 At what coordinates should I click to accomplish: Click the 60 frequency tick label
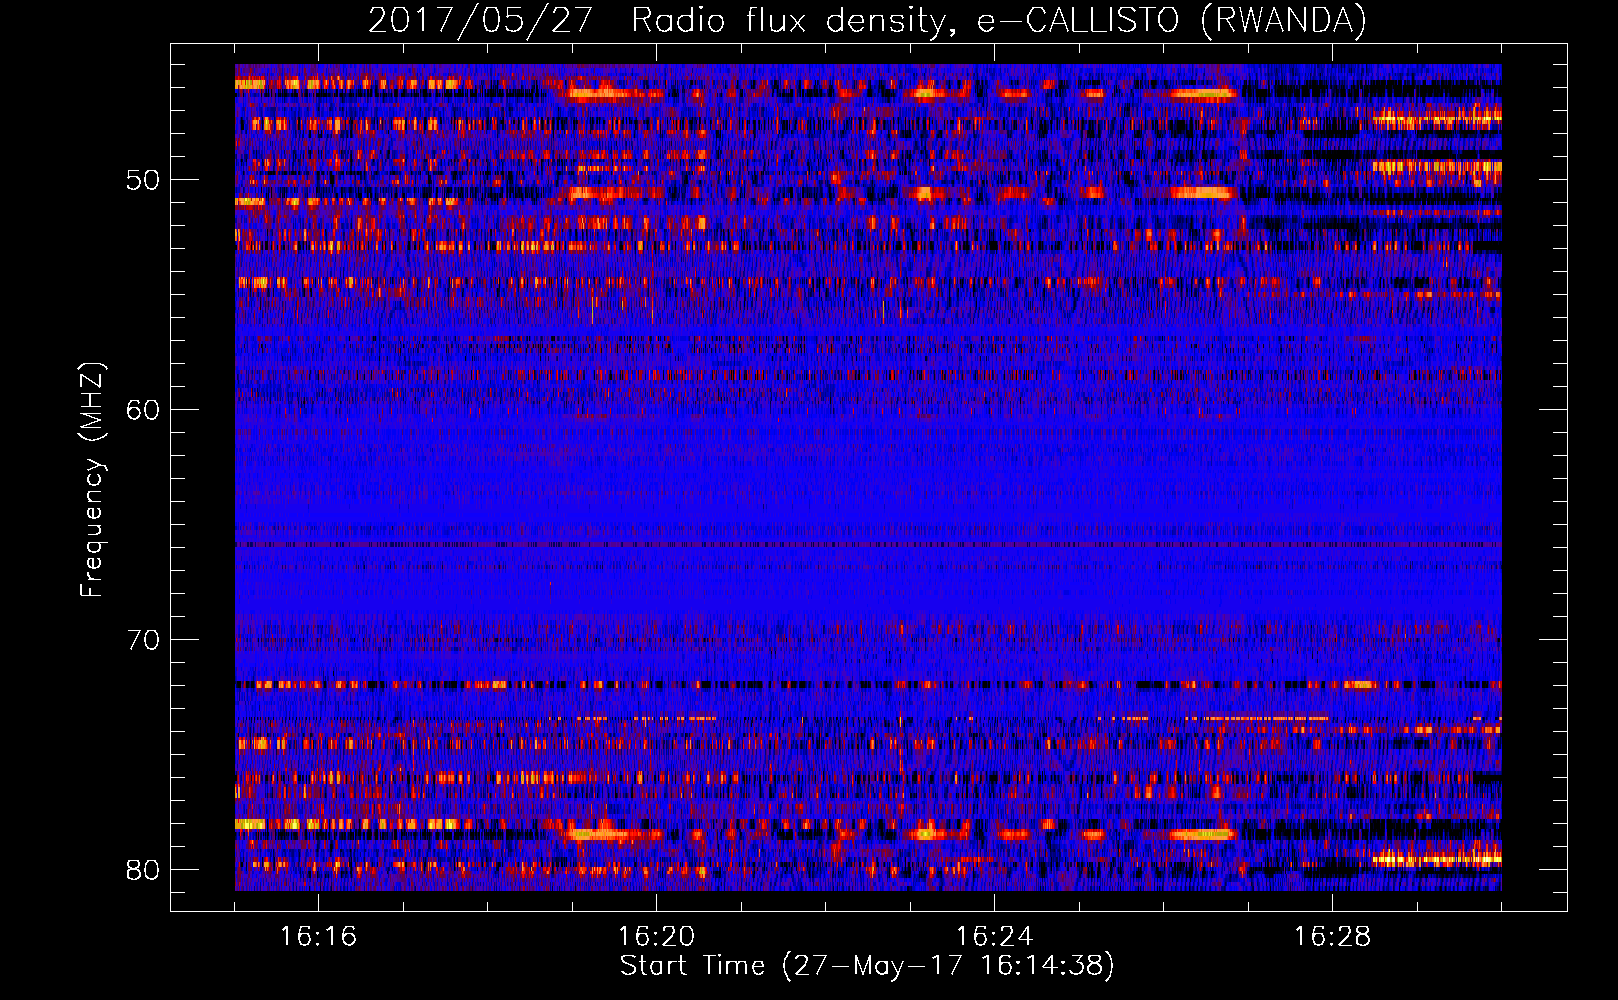click(x=142, y=410)
